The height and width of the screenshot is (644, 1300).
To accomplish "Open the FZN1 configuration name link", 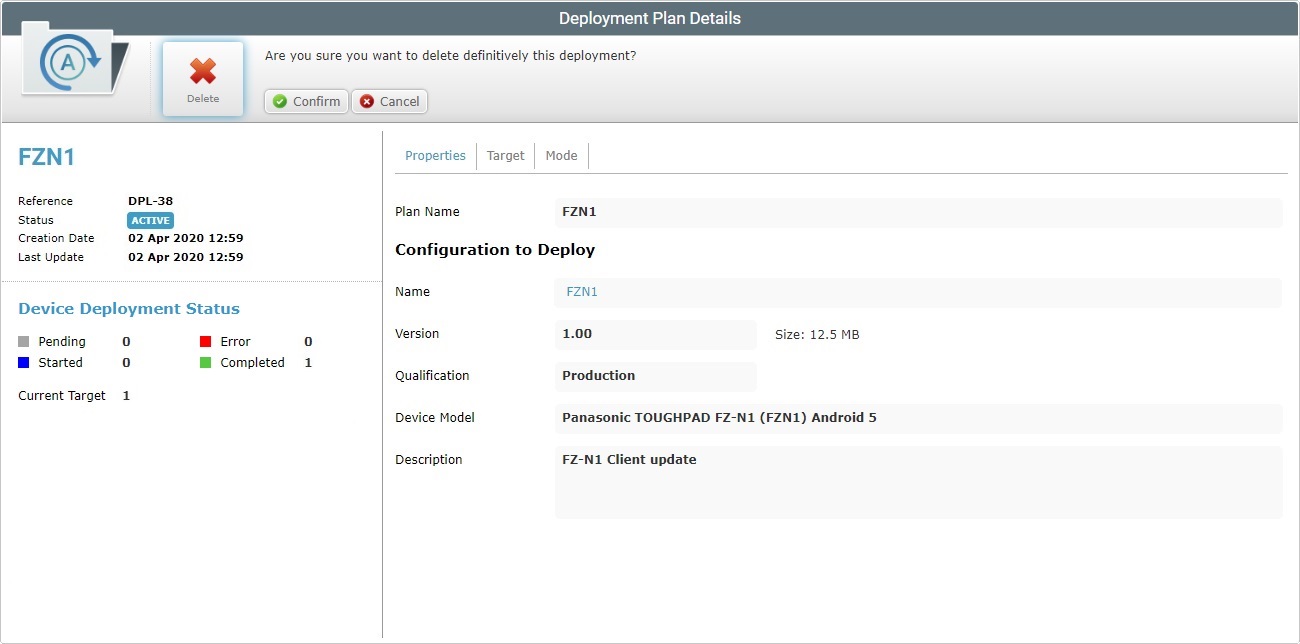I will click(582, 292).
